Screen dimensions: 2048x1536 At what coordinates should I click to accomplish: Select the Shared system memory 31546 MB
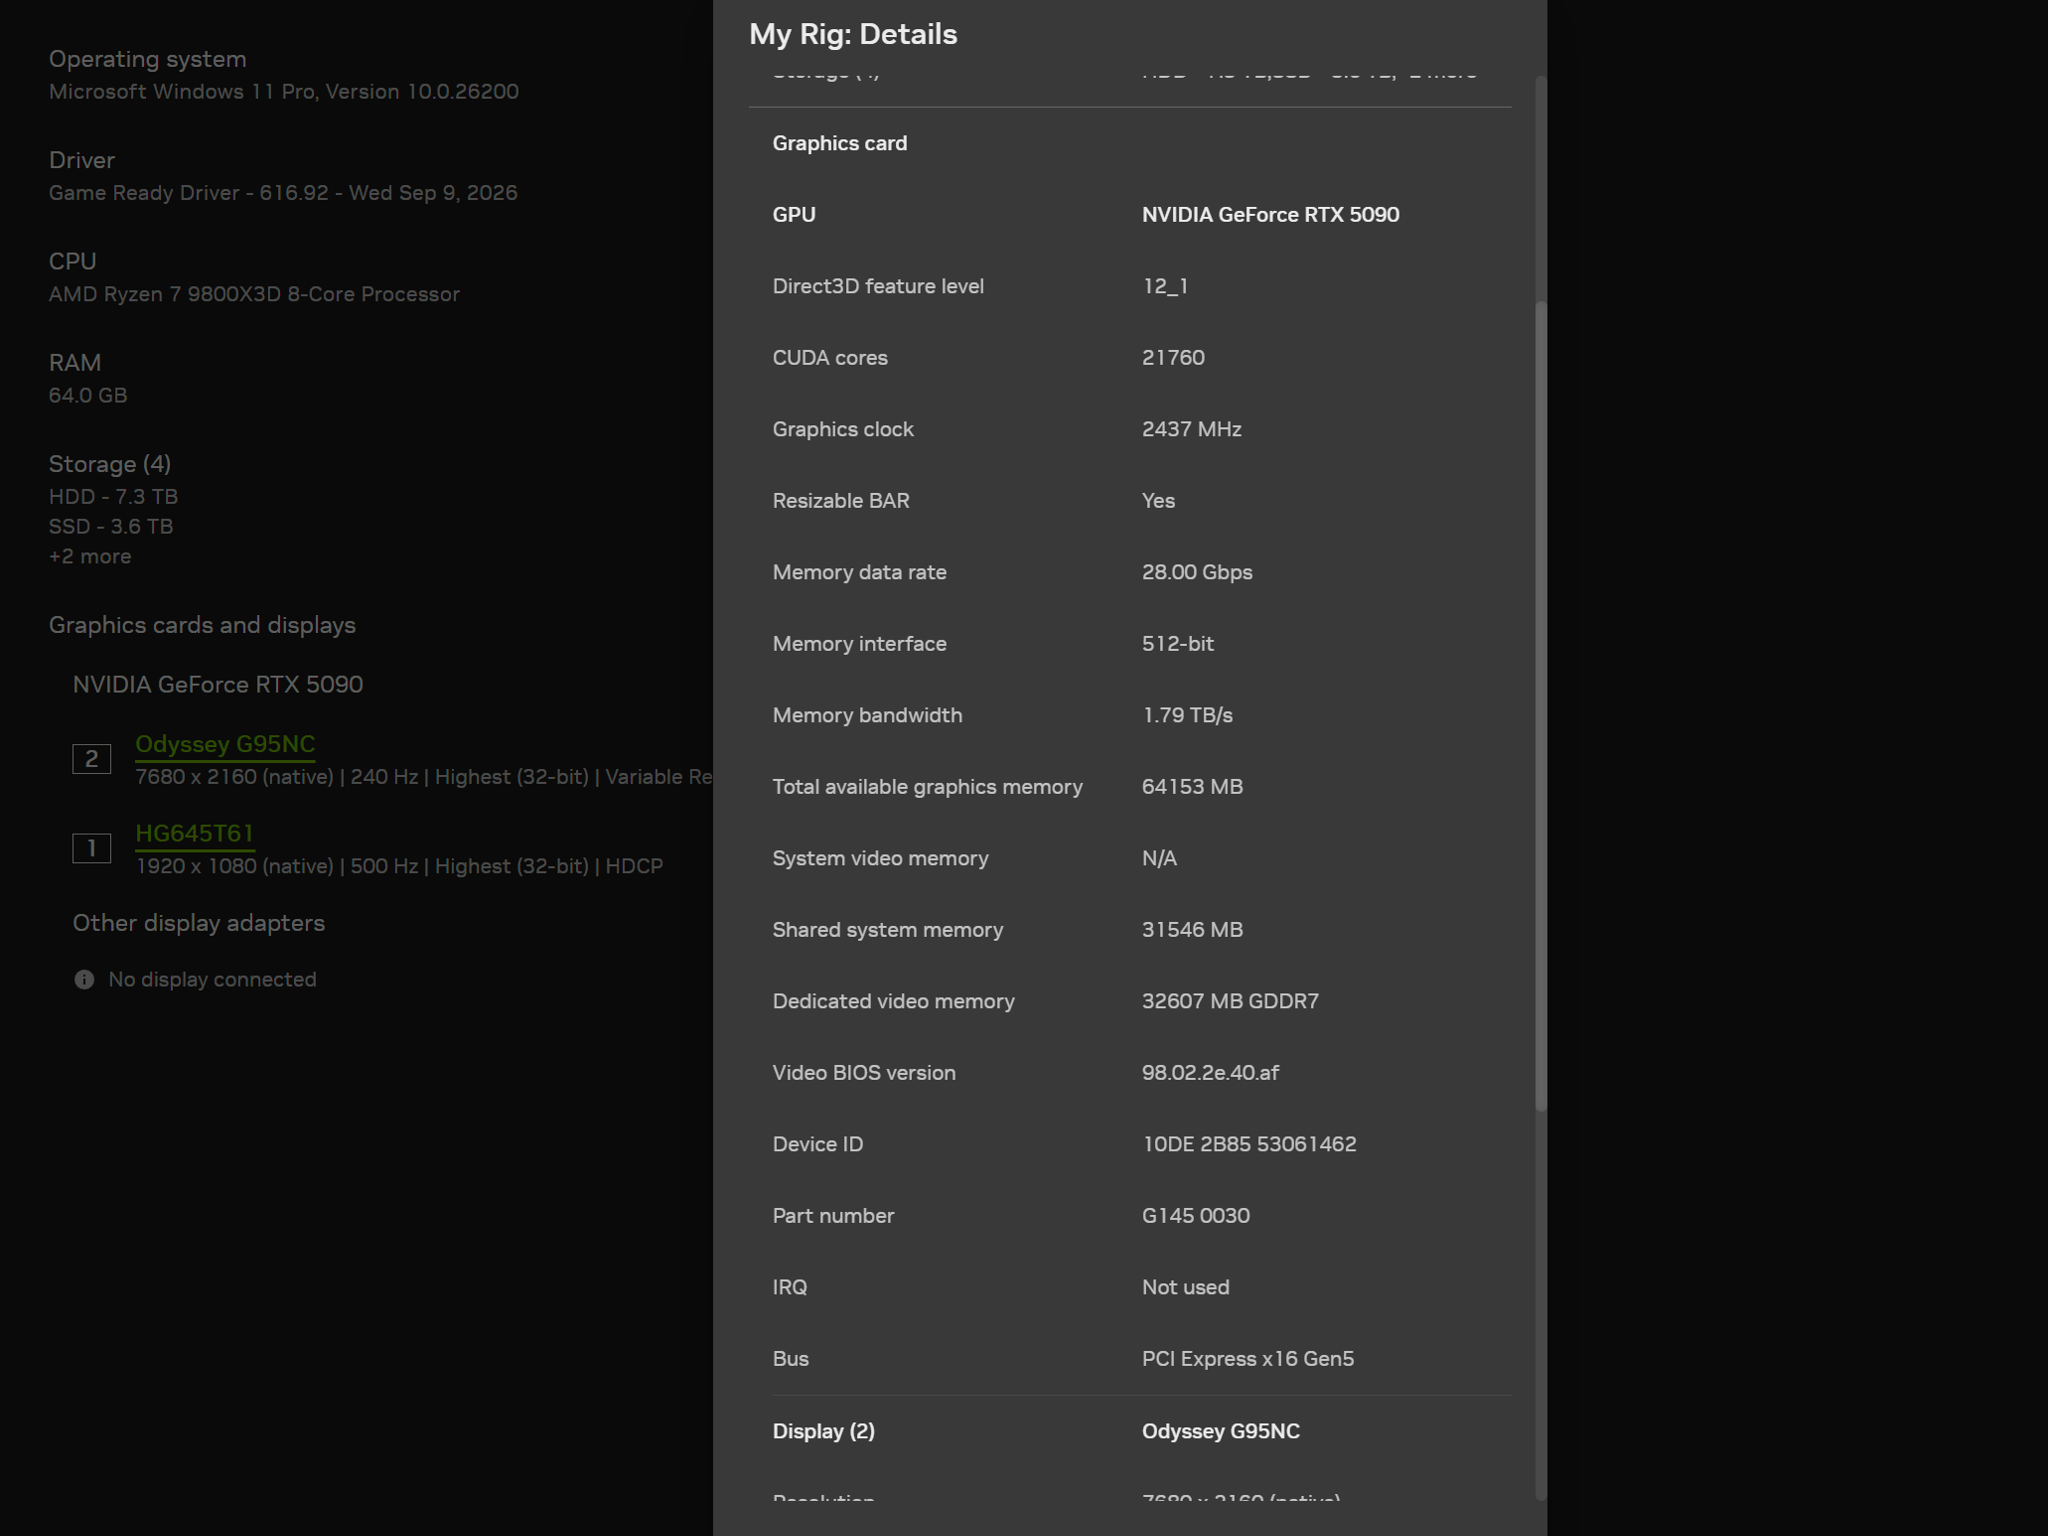[1192, 930]
